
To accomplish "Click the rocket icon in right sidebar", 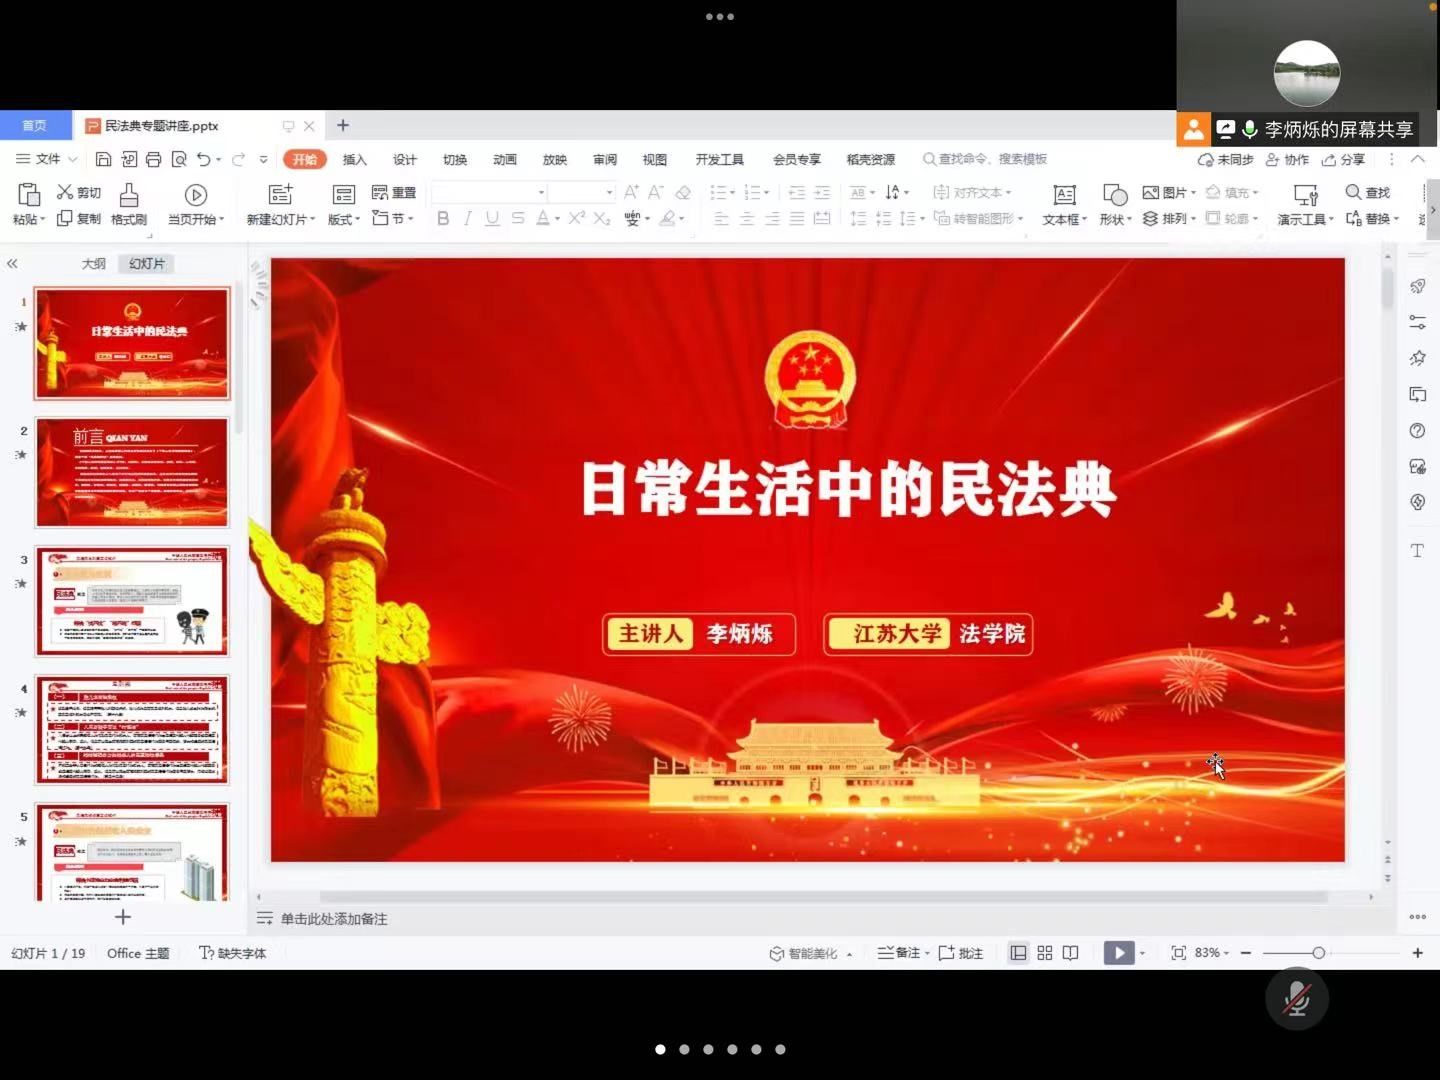I will 1417,286.
